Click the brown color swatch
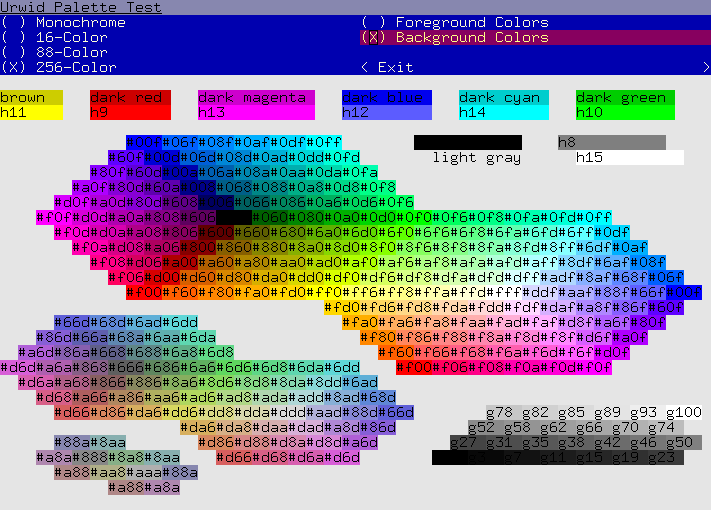This screenshot has width=711, height=510. (x=31, y=97)
